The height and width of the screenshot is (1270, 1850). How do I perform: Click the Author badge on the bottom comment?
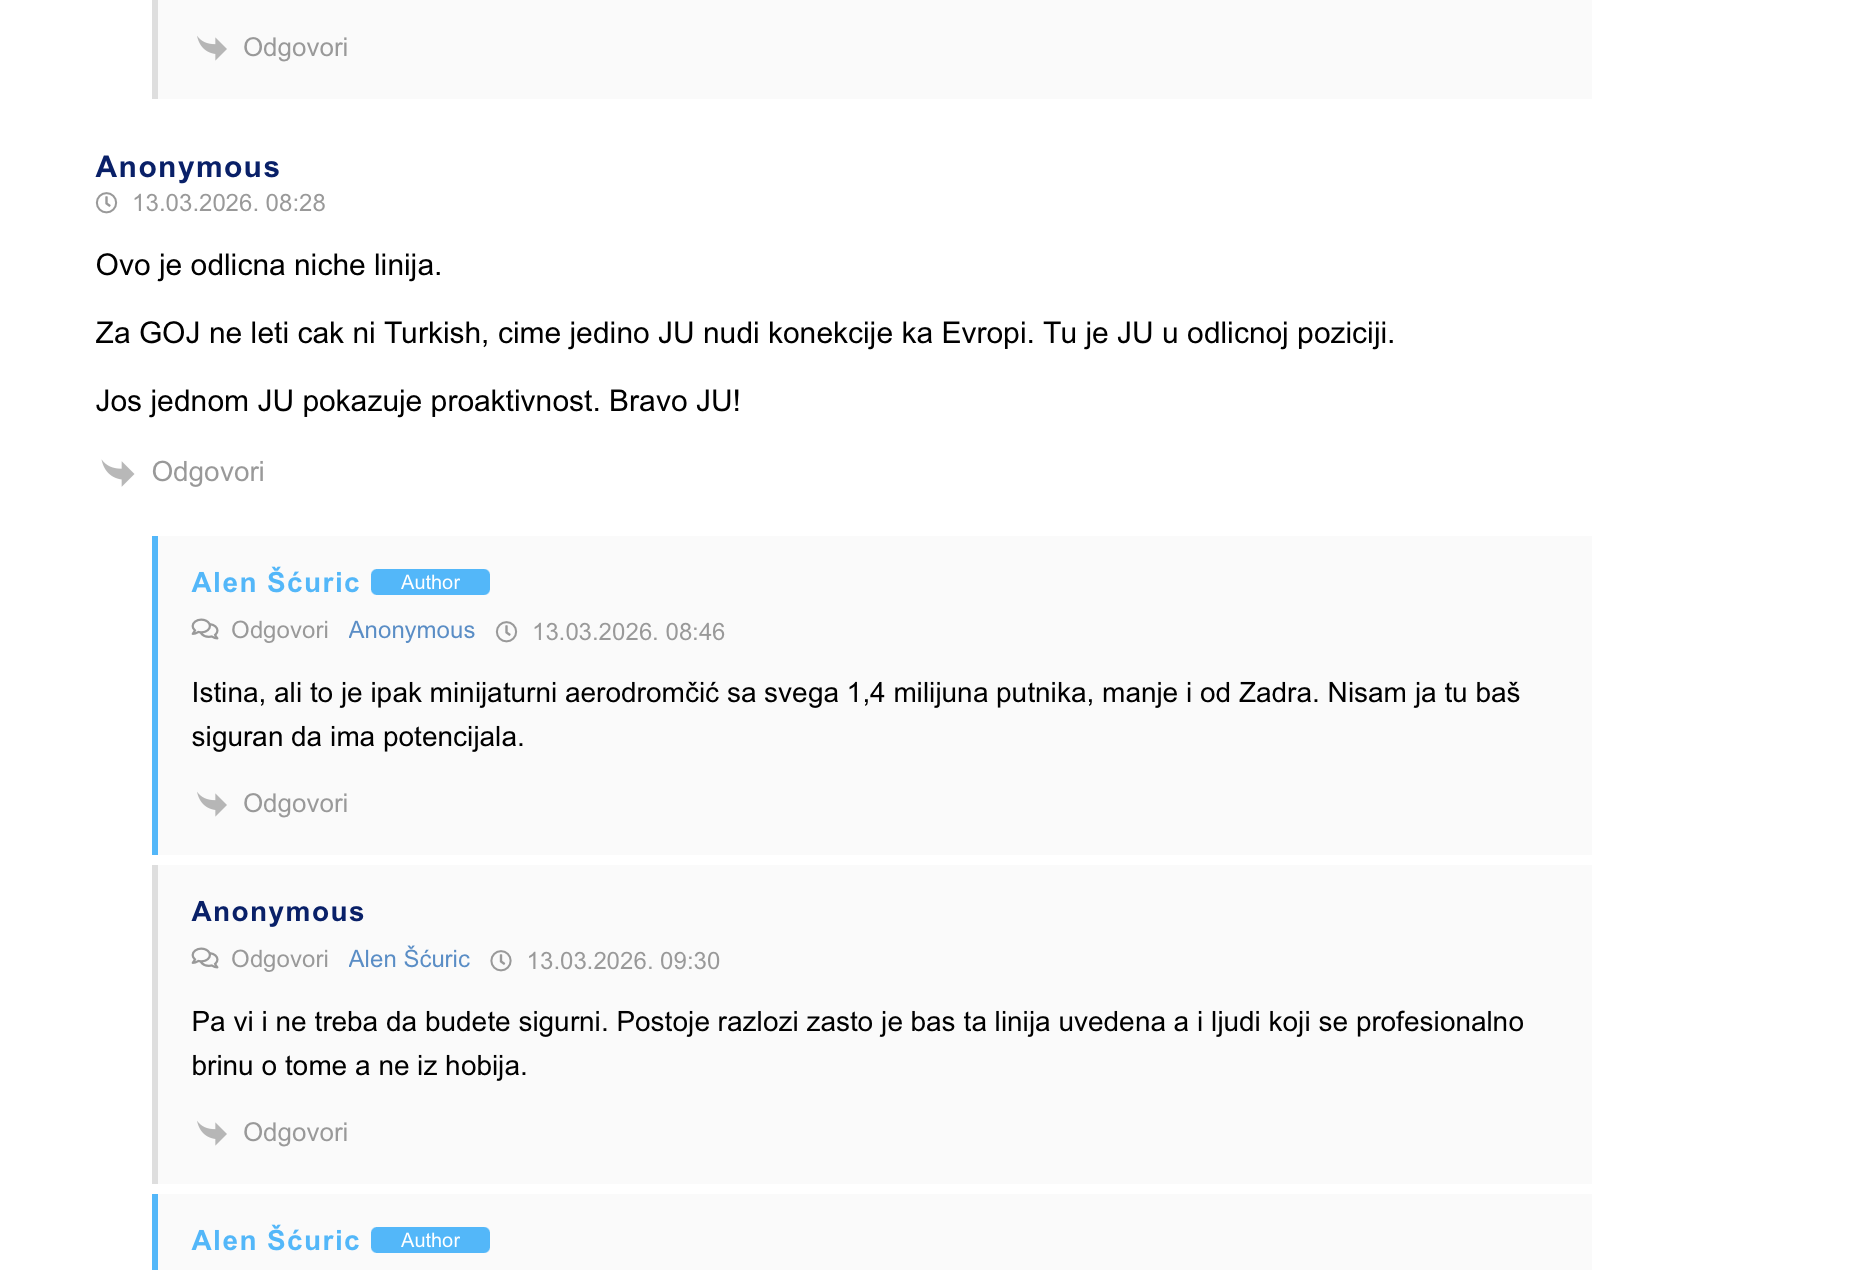pos(430,1240)
